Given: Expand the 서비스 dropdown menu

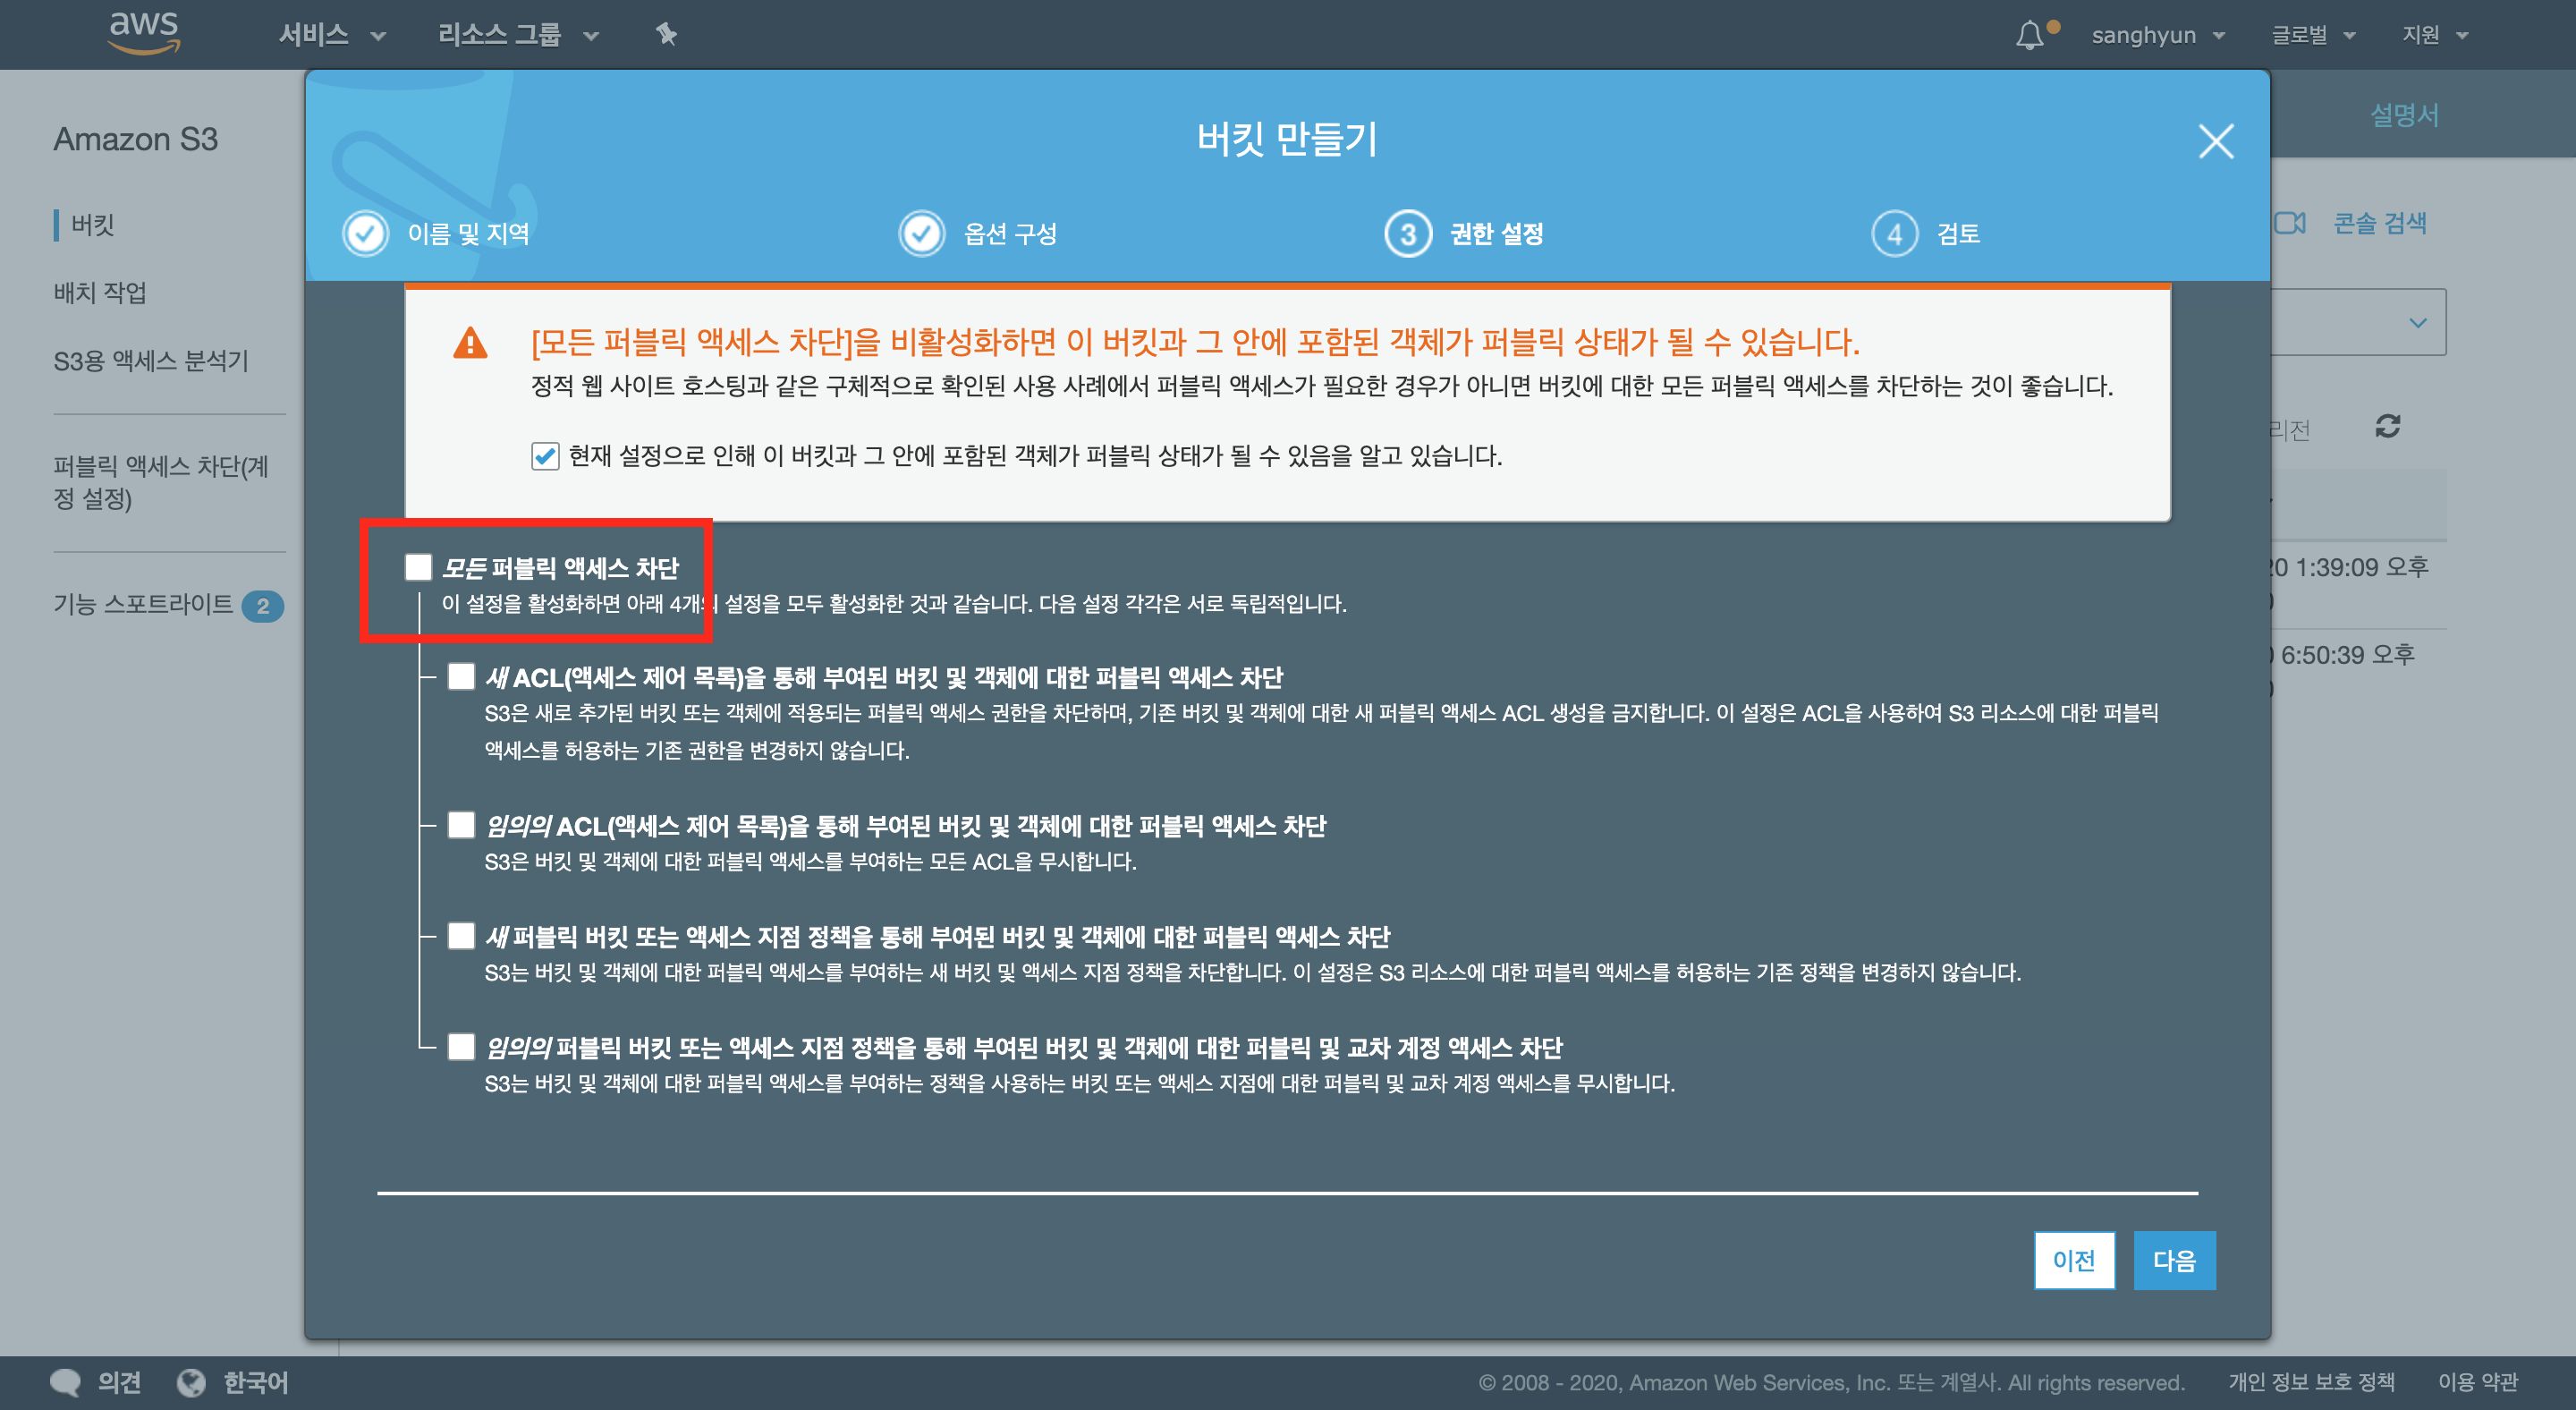Looking at the screenshot, I should coord(331,35).
